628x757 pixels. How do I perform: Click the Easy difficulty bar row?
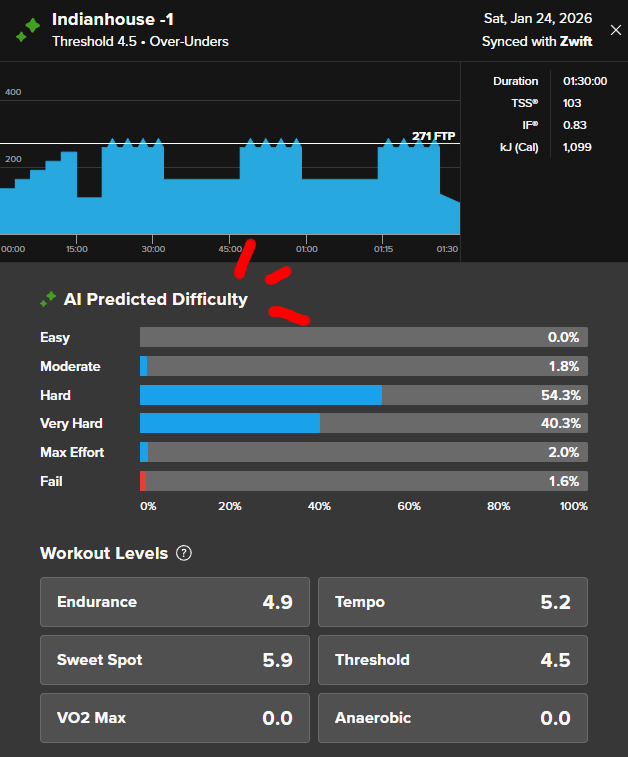(x=363, y=337)
